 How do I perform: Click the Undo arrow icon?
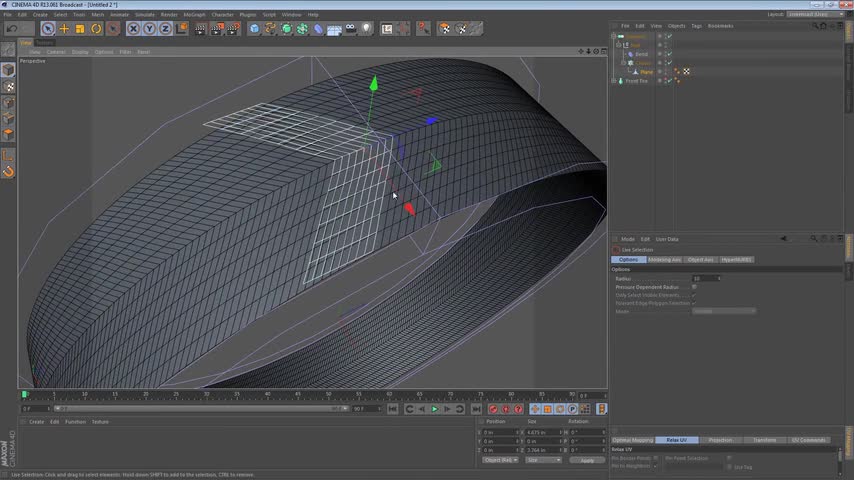[x=11, y=29]
